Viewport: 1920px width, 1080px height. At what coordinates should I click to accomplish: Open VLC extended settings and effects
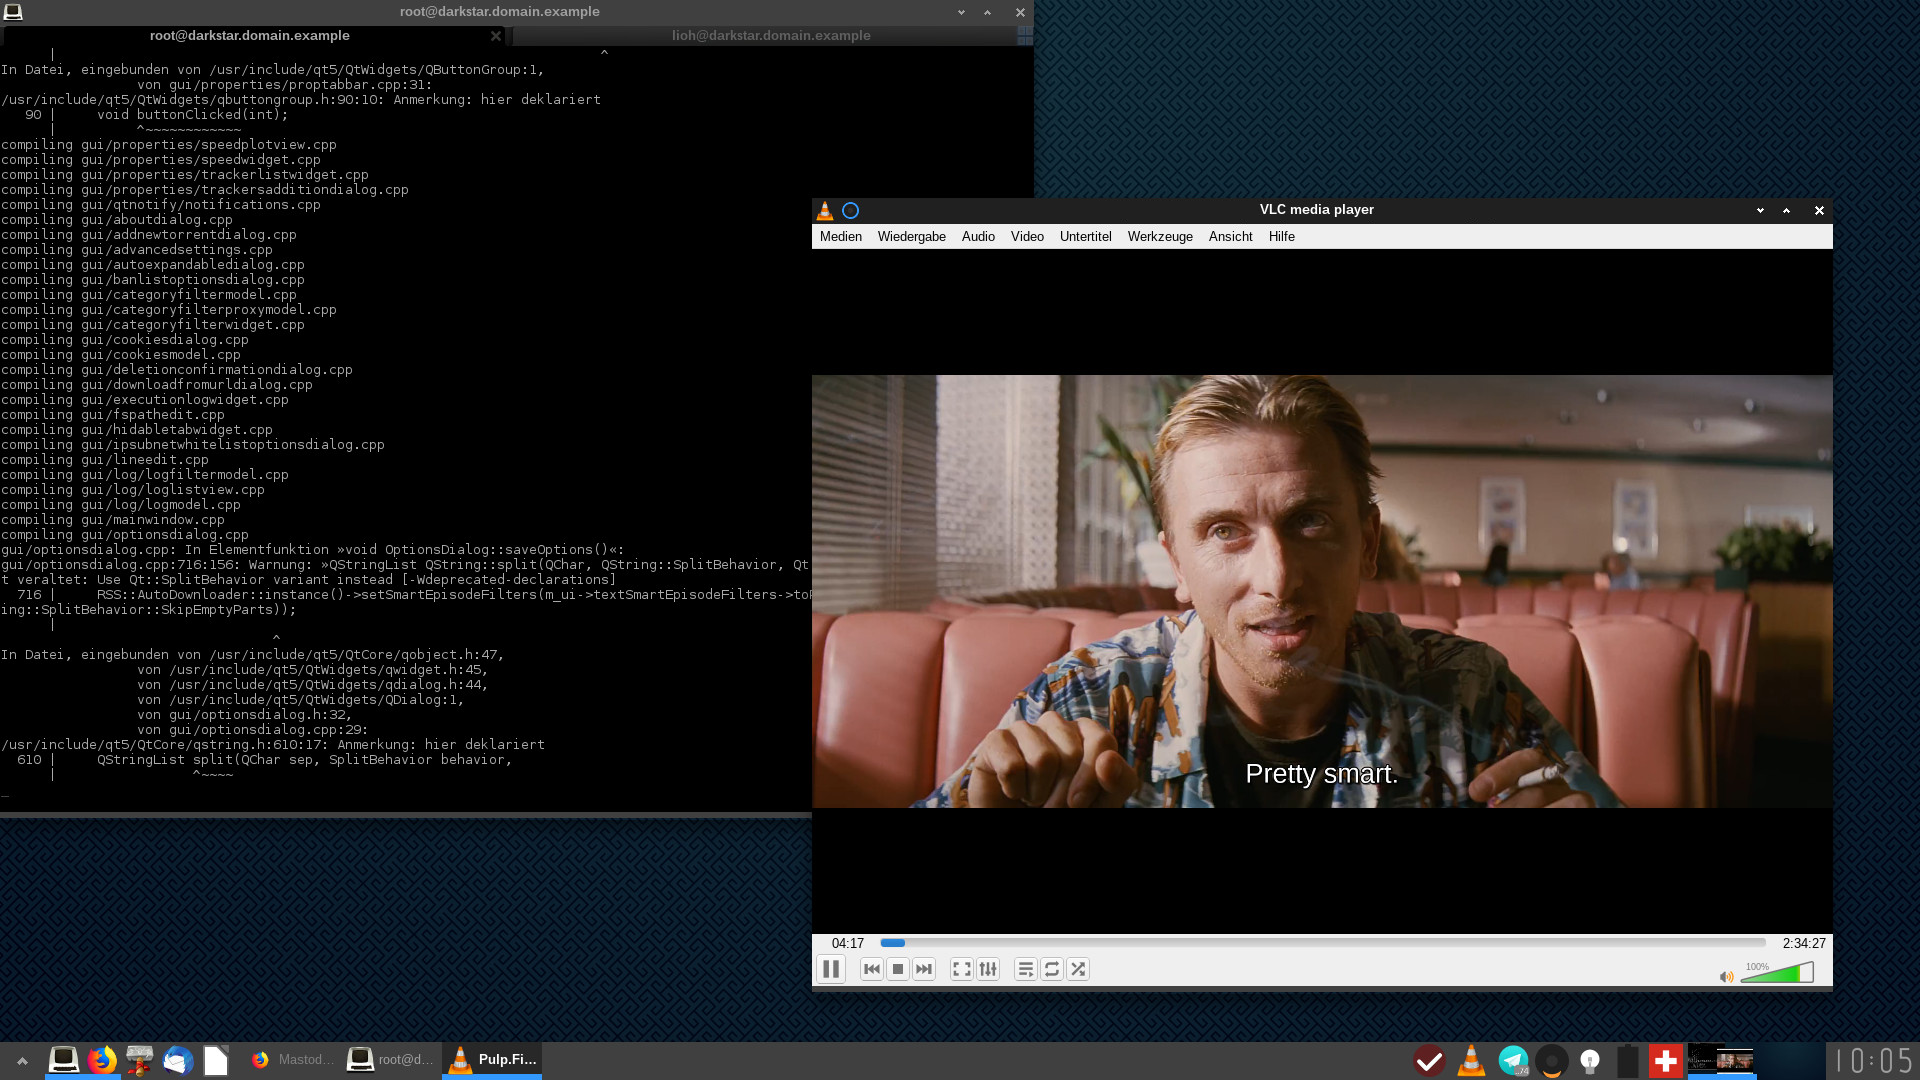pos(988,969)
